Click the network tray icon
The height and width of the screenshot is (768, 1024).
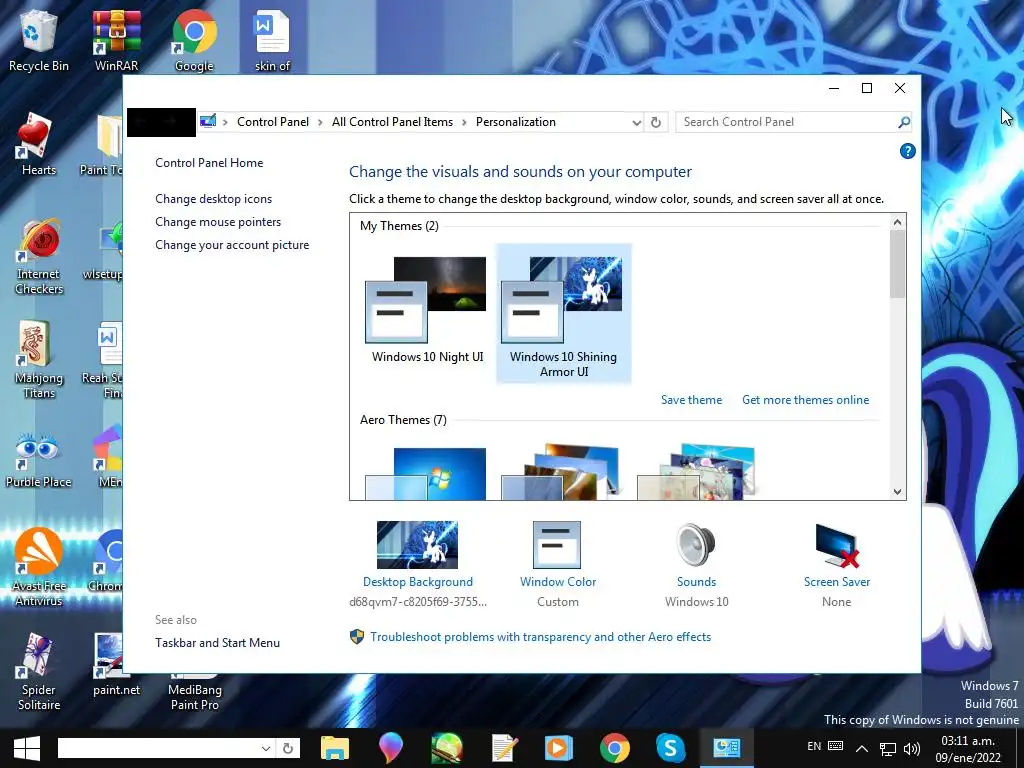[x=888, y=748]
